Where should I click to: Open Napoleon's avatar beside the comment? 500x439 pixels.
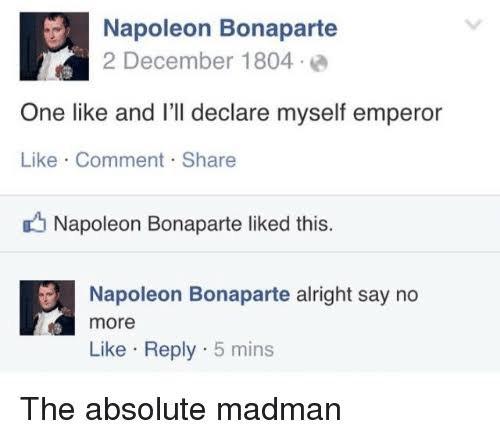[x=47, y=308]
